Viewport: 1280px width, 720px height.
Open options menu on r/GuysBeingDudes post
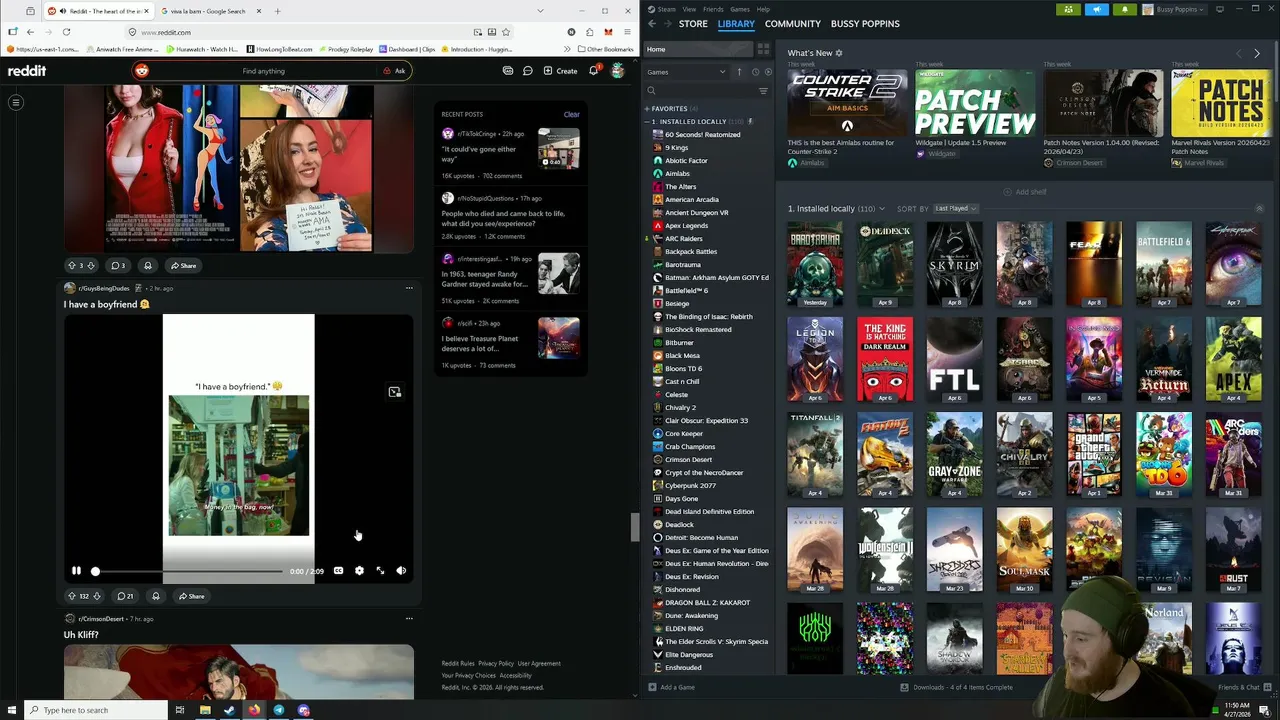[x=409, y=288]
